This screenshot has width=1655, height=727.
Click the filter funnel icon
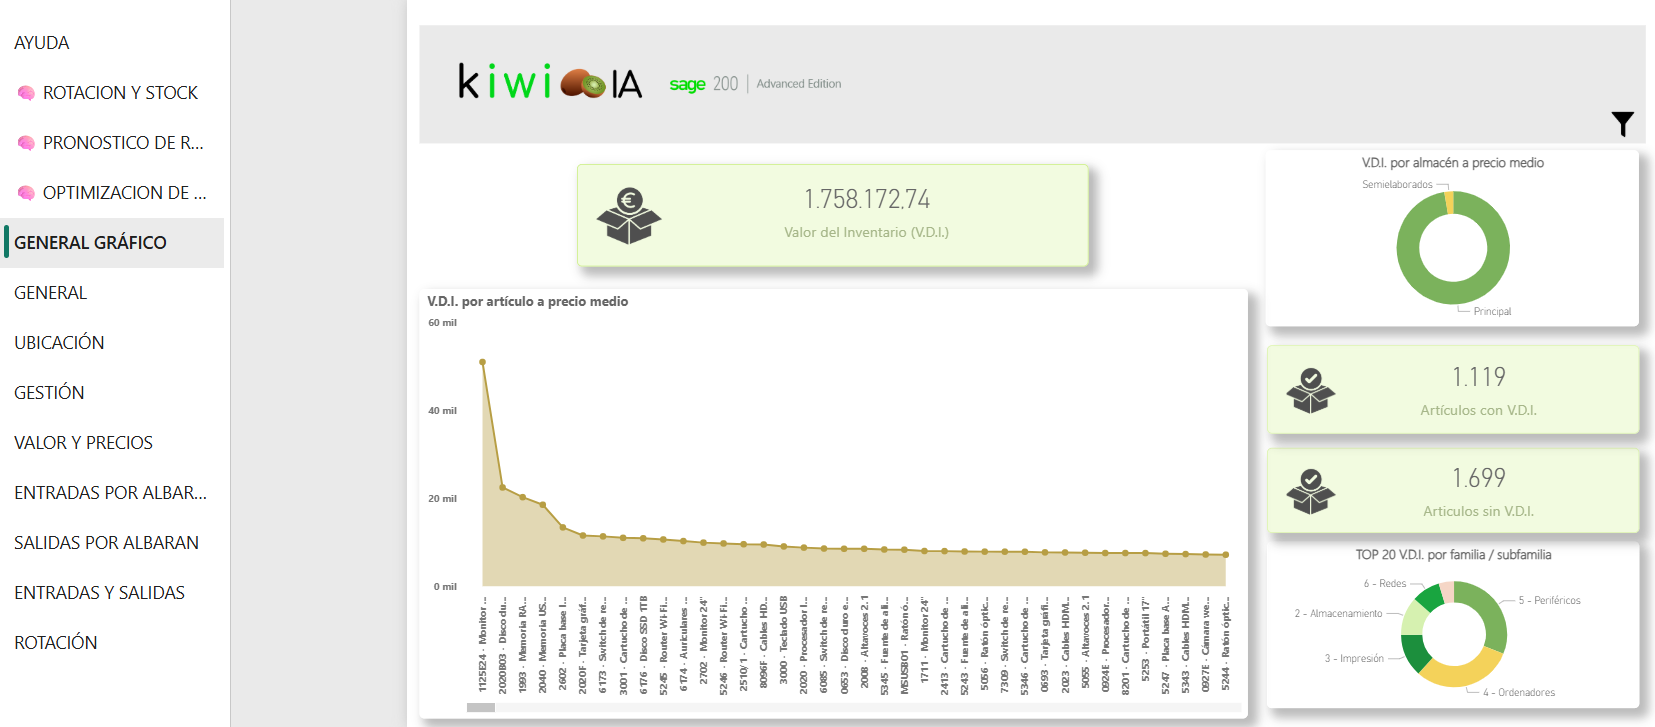coord(1622,124)
